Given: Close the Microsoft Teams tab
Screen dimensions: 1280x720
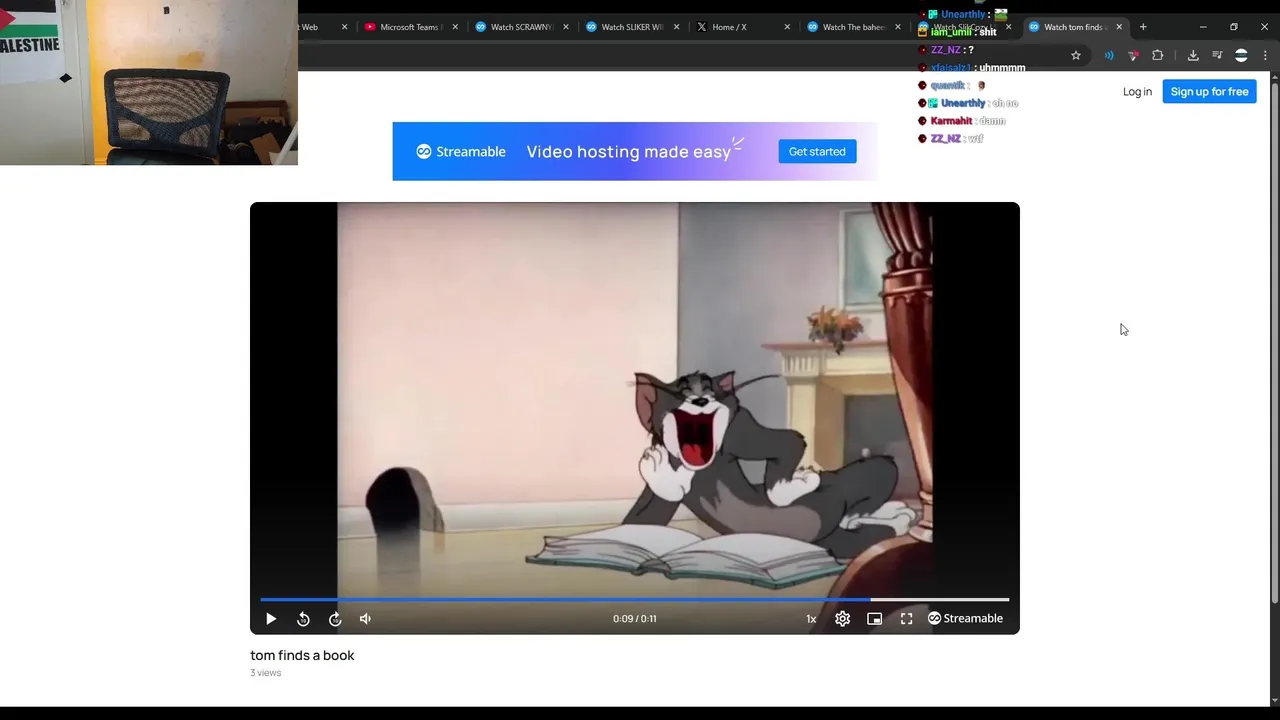Looking at the screenshot, I should [x=455, y=27].
